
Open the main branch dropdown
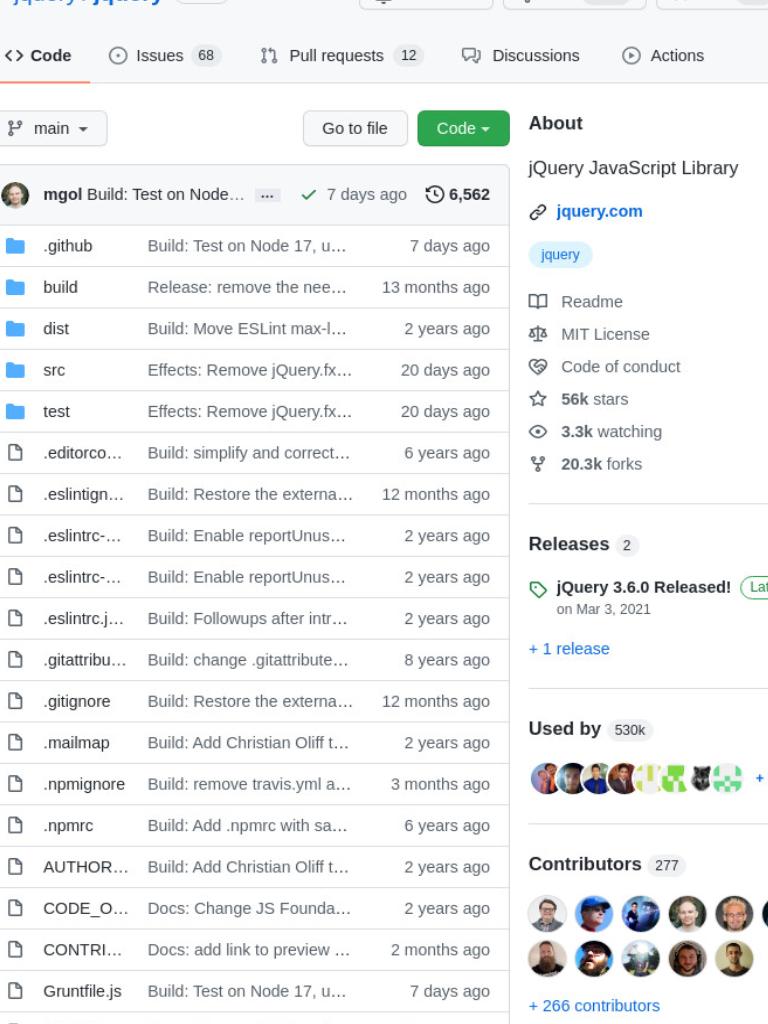pyautogui.click(x=51, y=128)
